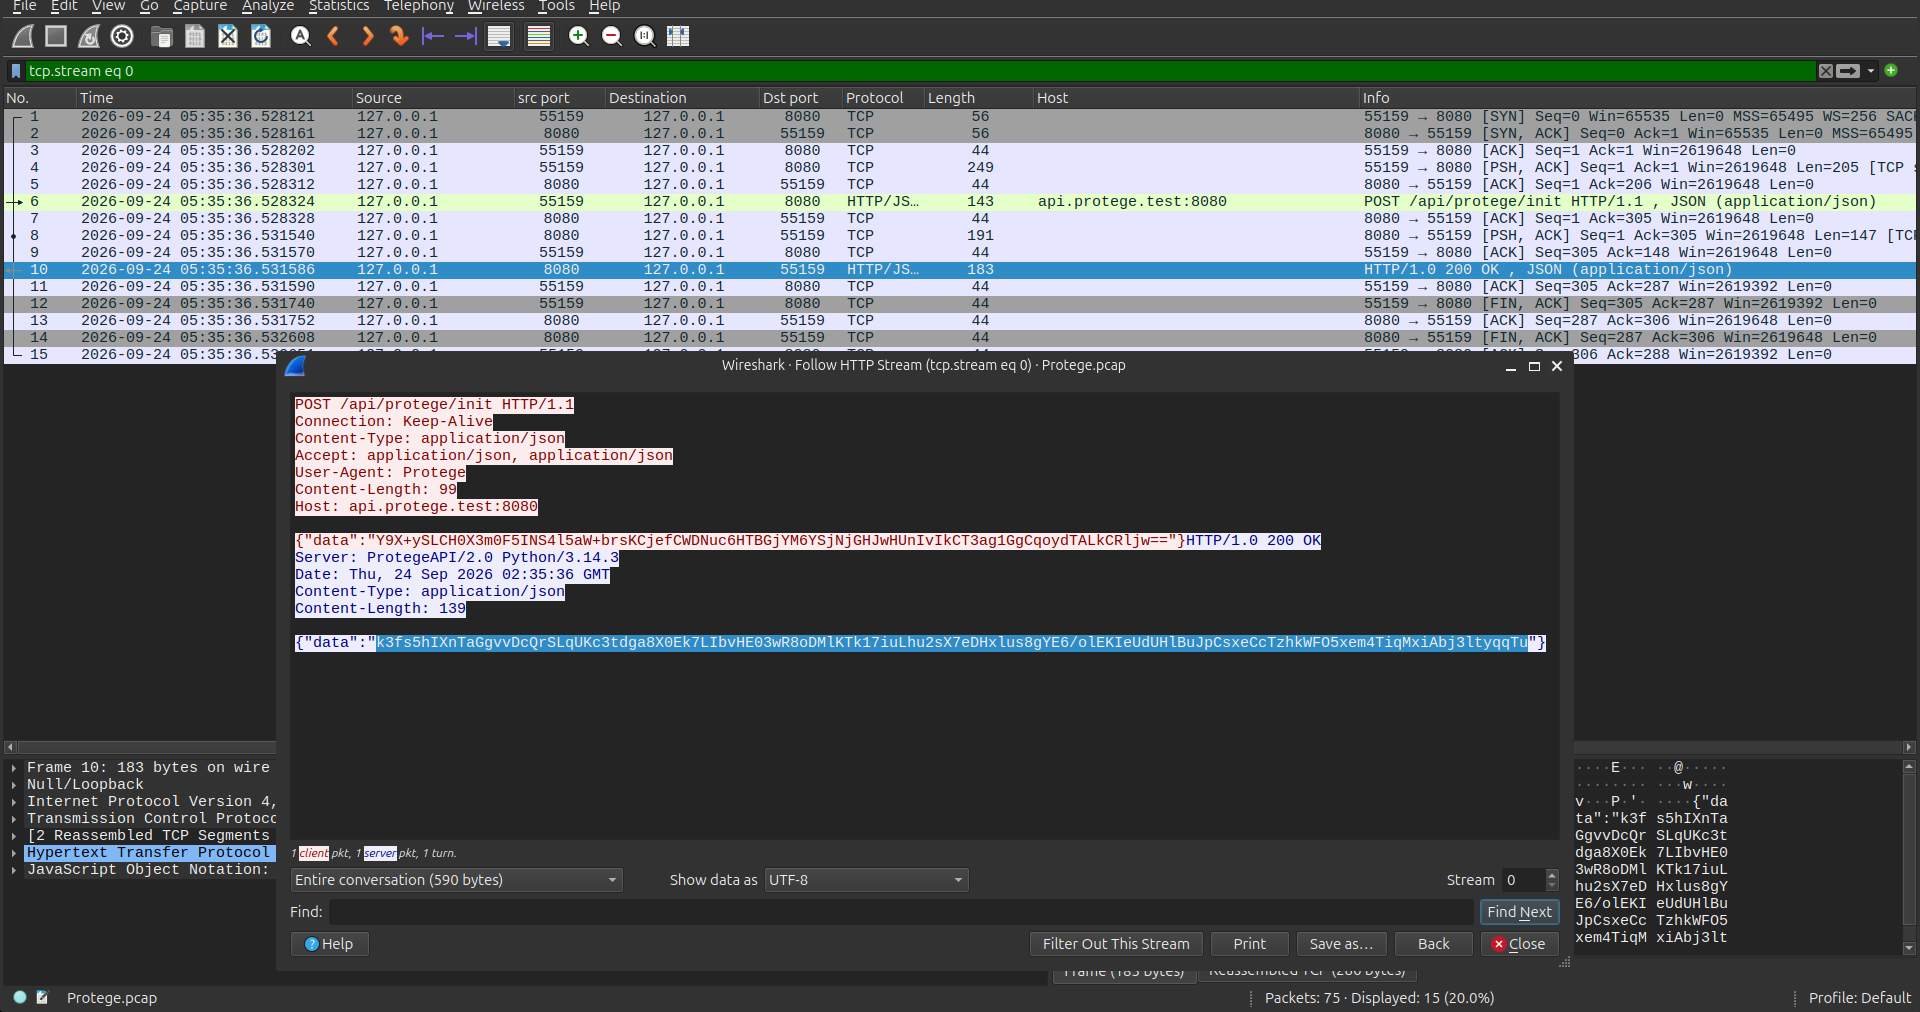The height and width of the screenshot is (1012, 1920).
Task: Start capturing packets with shark fin icon
Action: pos(23,37)
